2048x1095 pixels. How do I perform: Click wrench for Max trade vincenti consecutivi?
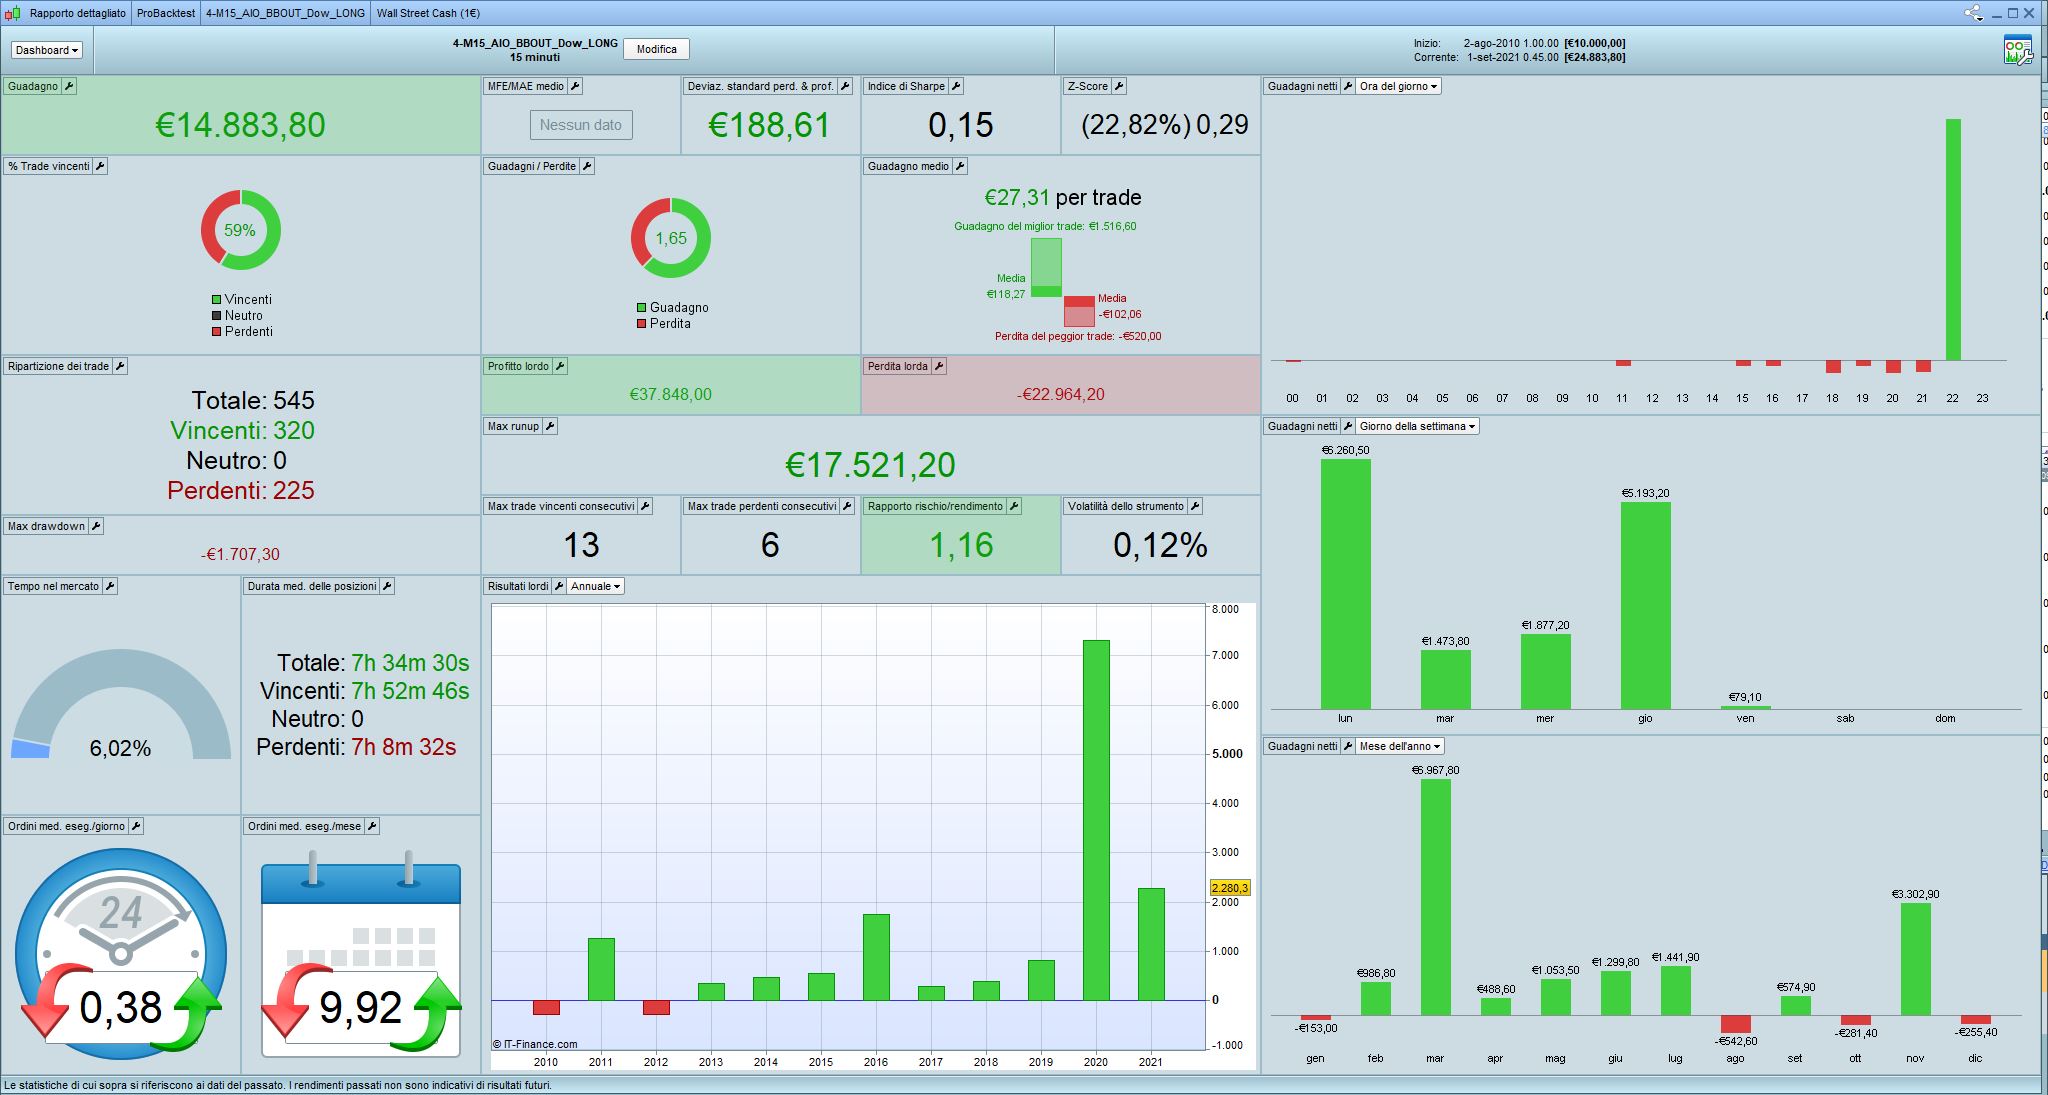tap(645, 506)
